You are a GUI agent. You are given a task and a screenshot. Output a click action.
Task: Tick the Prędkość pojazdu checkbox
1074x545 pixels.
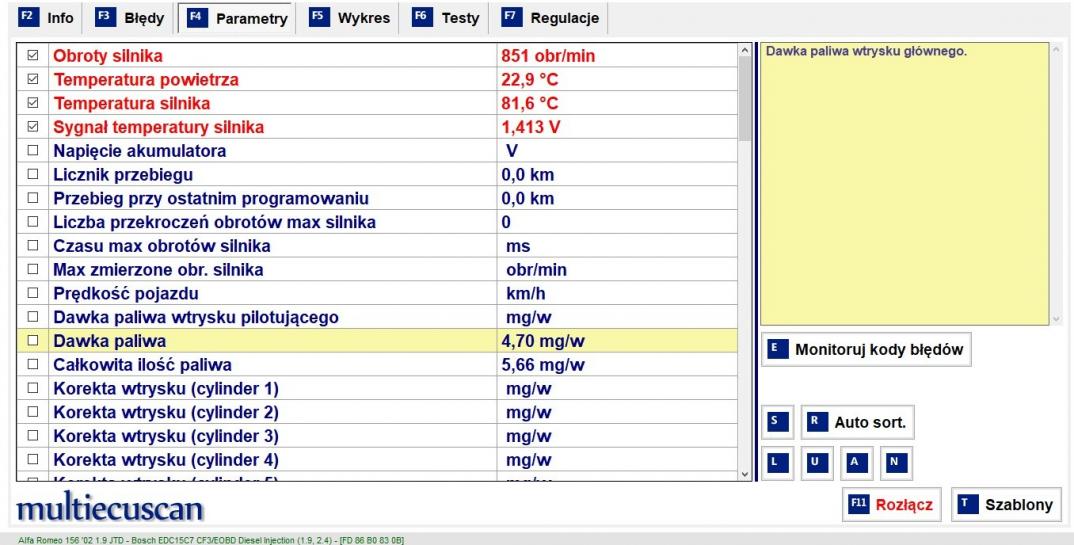33,295
